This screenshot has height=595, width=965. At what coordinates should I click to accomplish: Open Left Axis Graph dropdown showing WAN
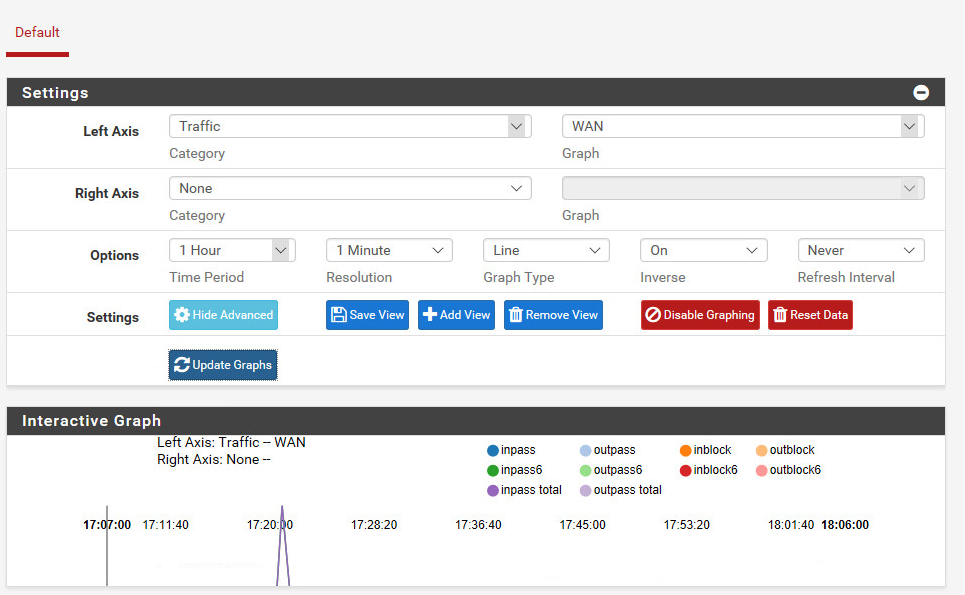point(743,126)
